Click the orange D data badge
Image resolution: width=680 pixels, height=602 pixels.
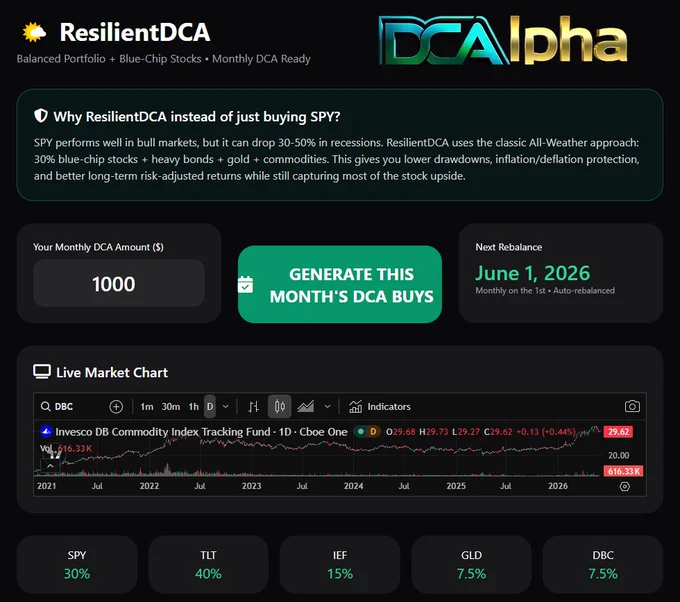pyautogui.click(x=373, y=432)
